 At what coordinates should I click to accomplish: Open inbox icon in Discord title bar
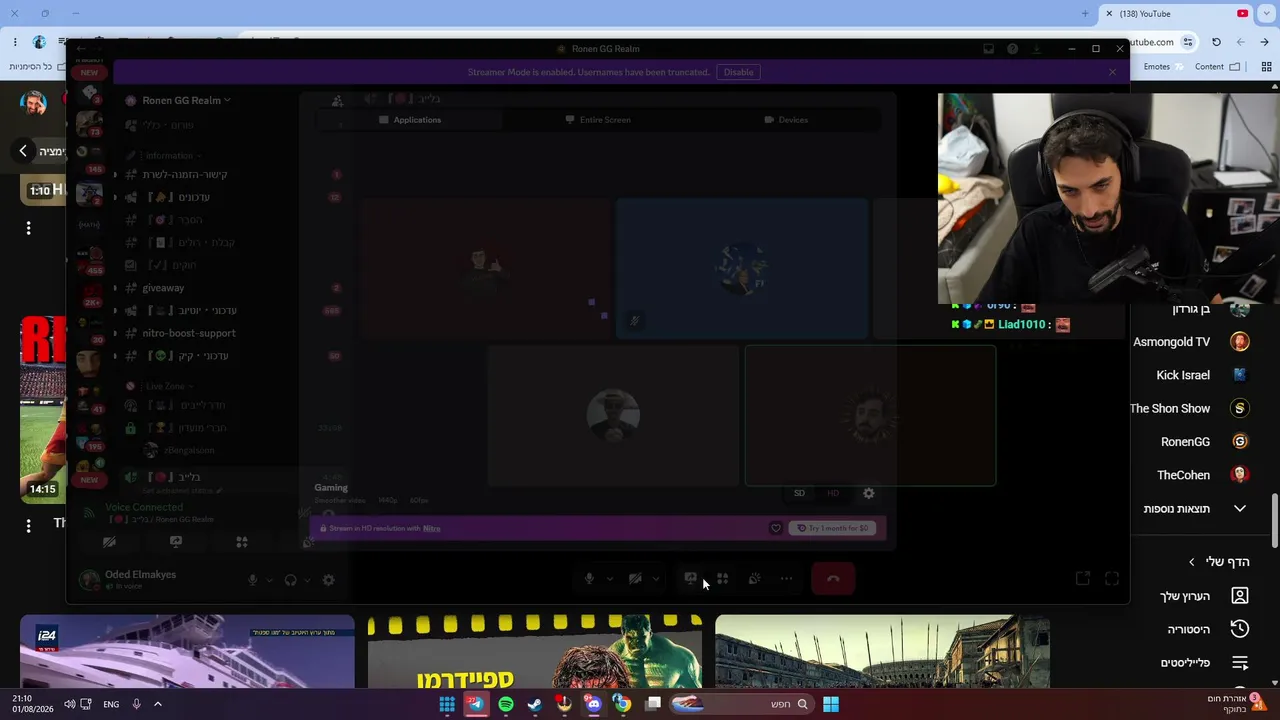(989, 49)
